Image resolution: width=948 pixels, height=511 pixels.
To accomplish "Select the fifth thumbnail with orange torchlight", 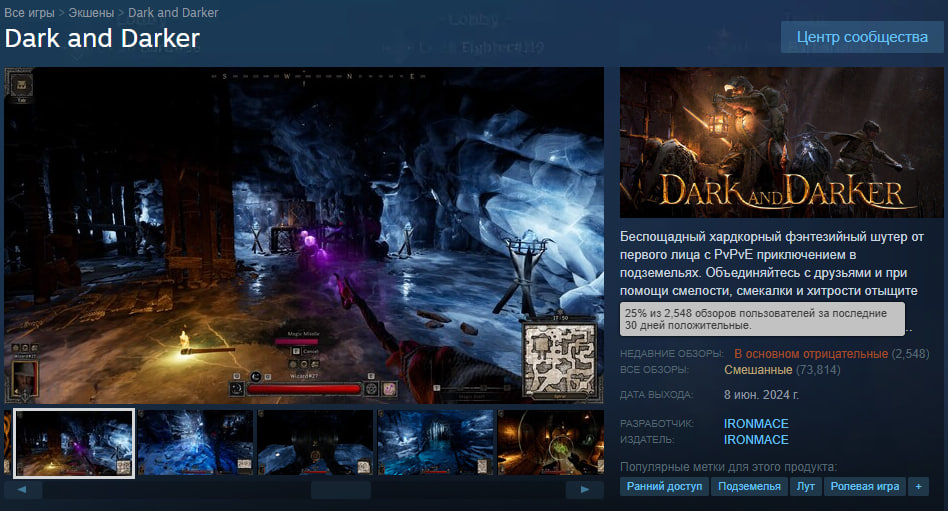I will pyautogui.click(x=550, y=442).
